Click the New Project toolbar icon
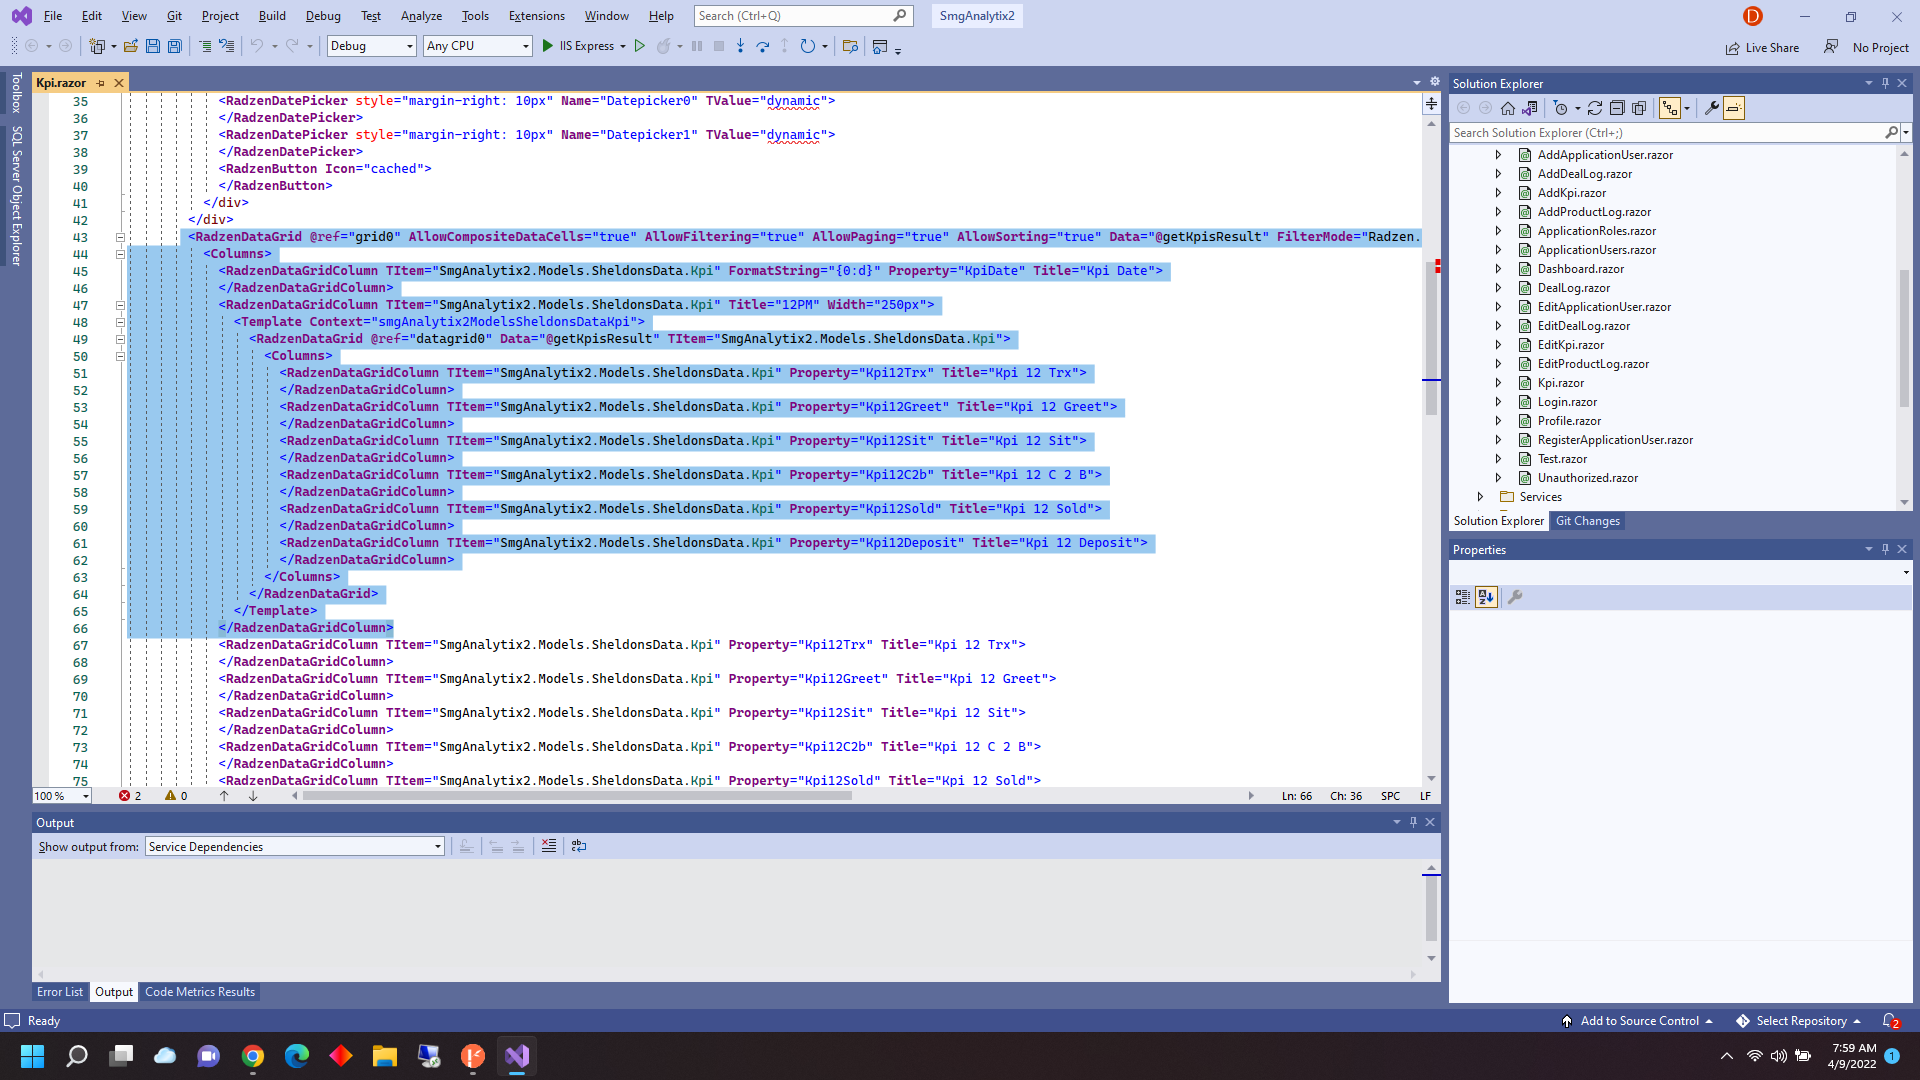This screenshot has height=1080, width=1920. coord(97,46)
